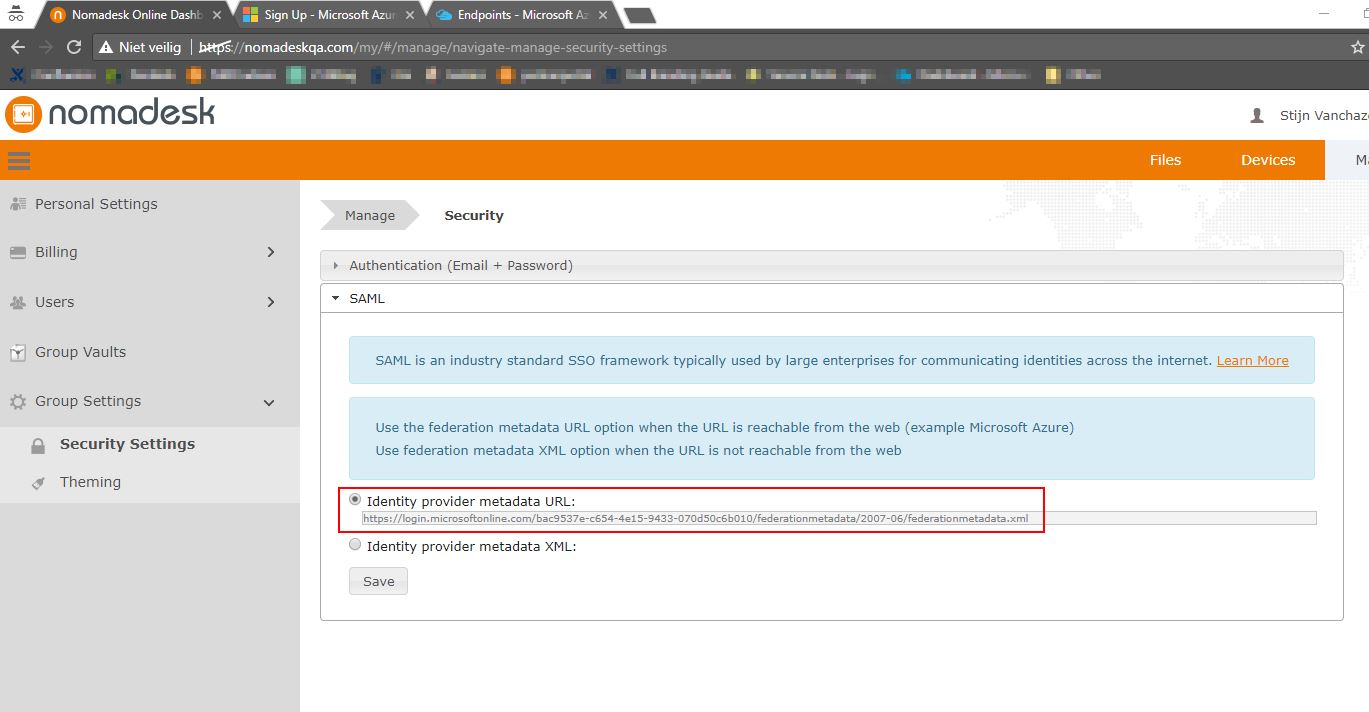Reload page with the browser refresh icon
The height and width of the screenshot is (712, 1369).
click(74, 47)
